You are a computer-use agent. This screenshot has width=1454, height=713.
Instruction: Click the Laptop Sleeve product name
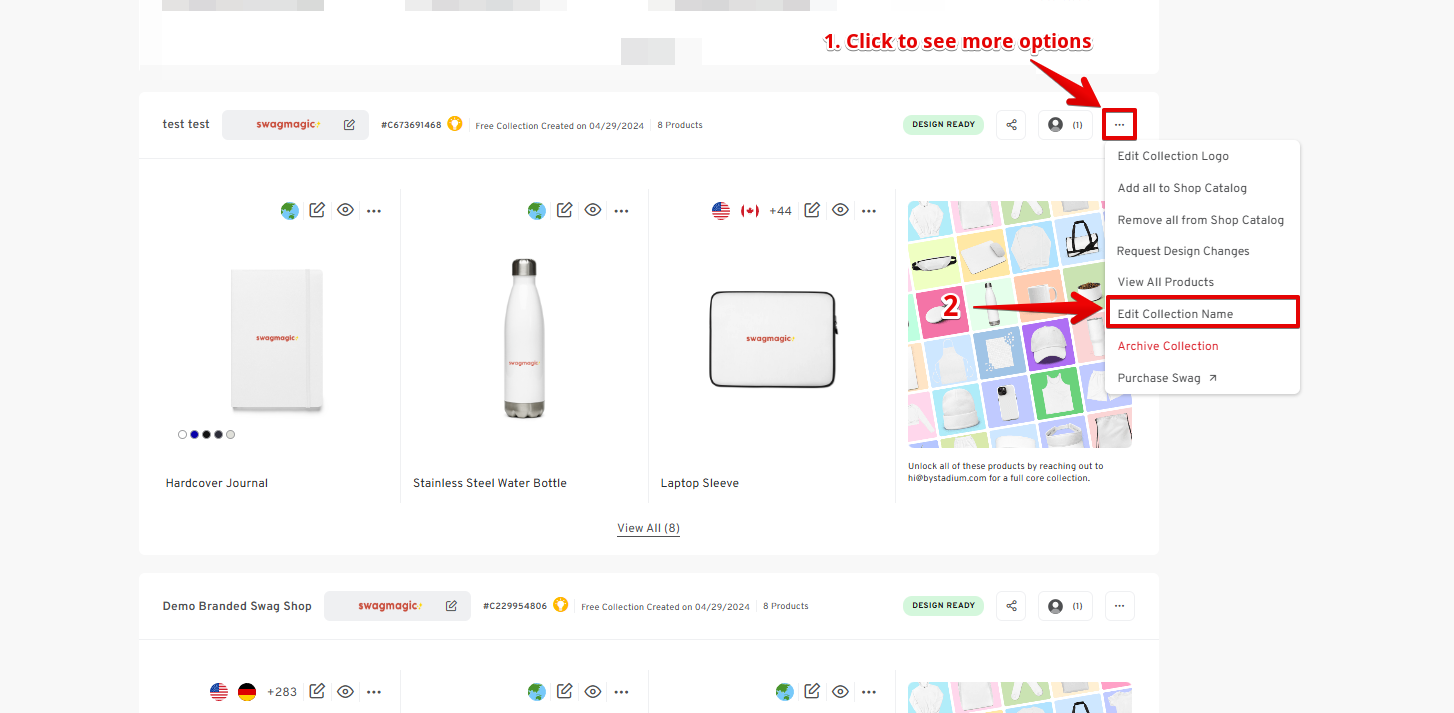700,483
